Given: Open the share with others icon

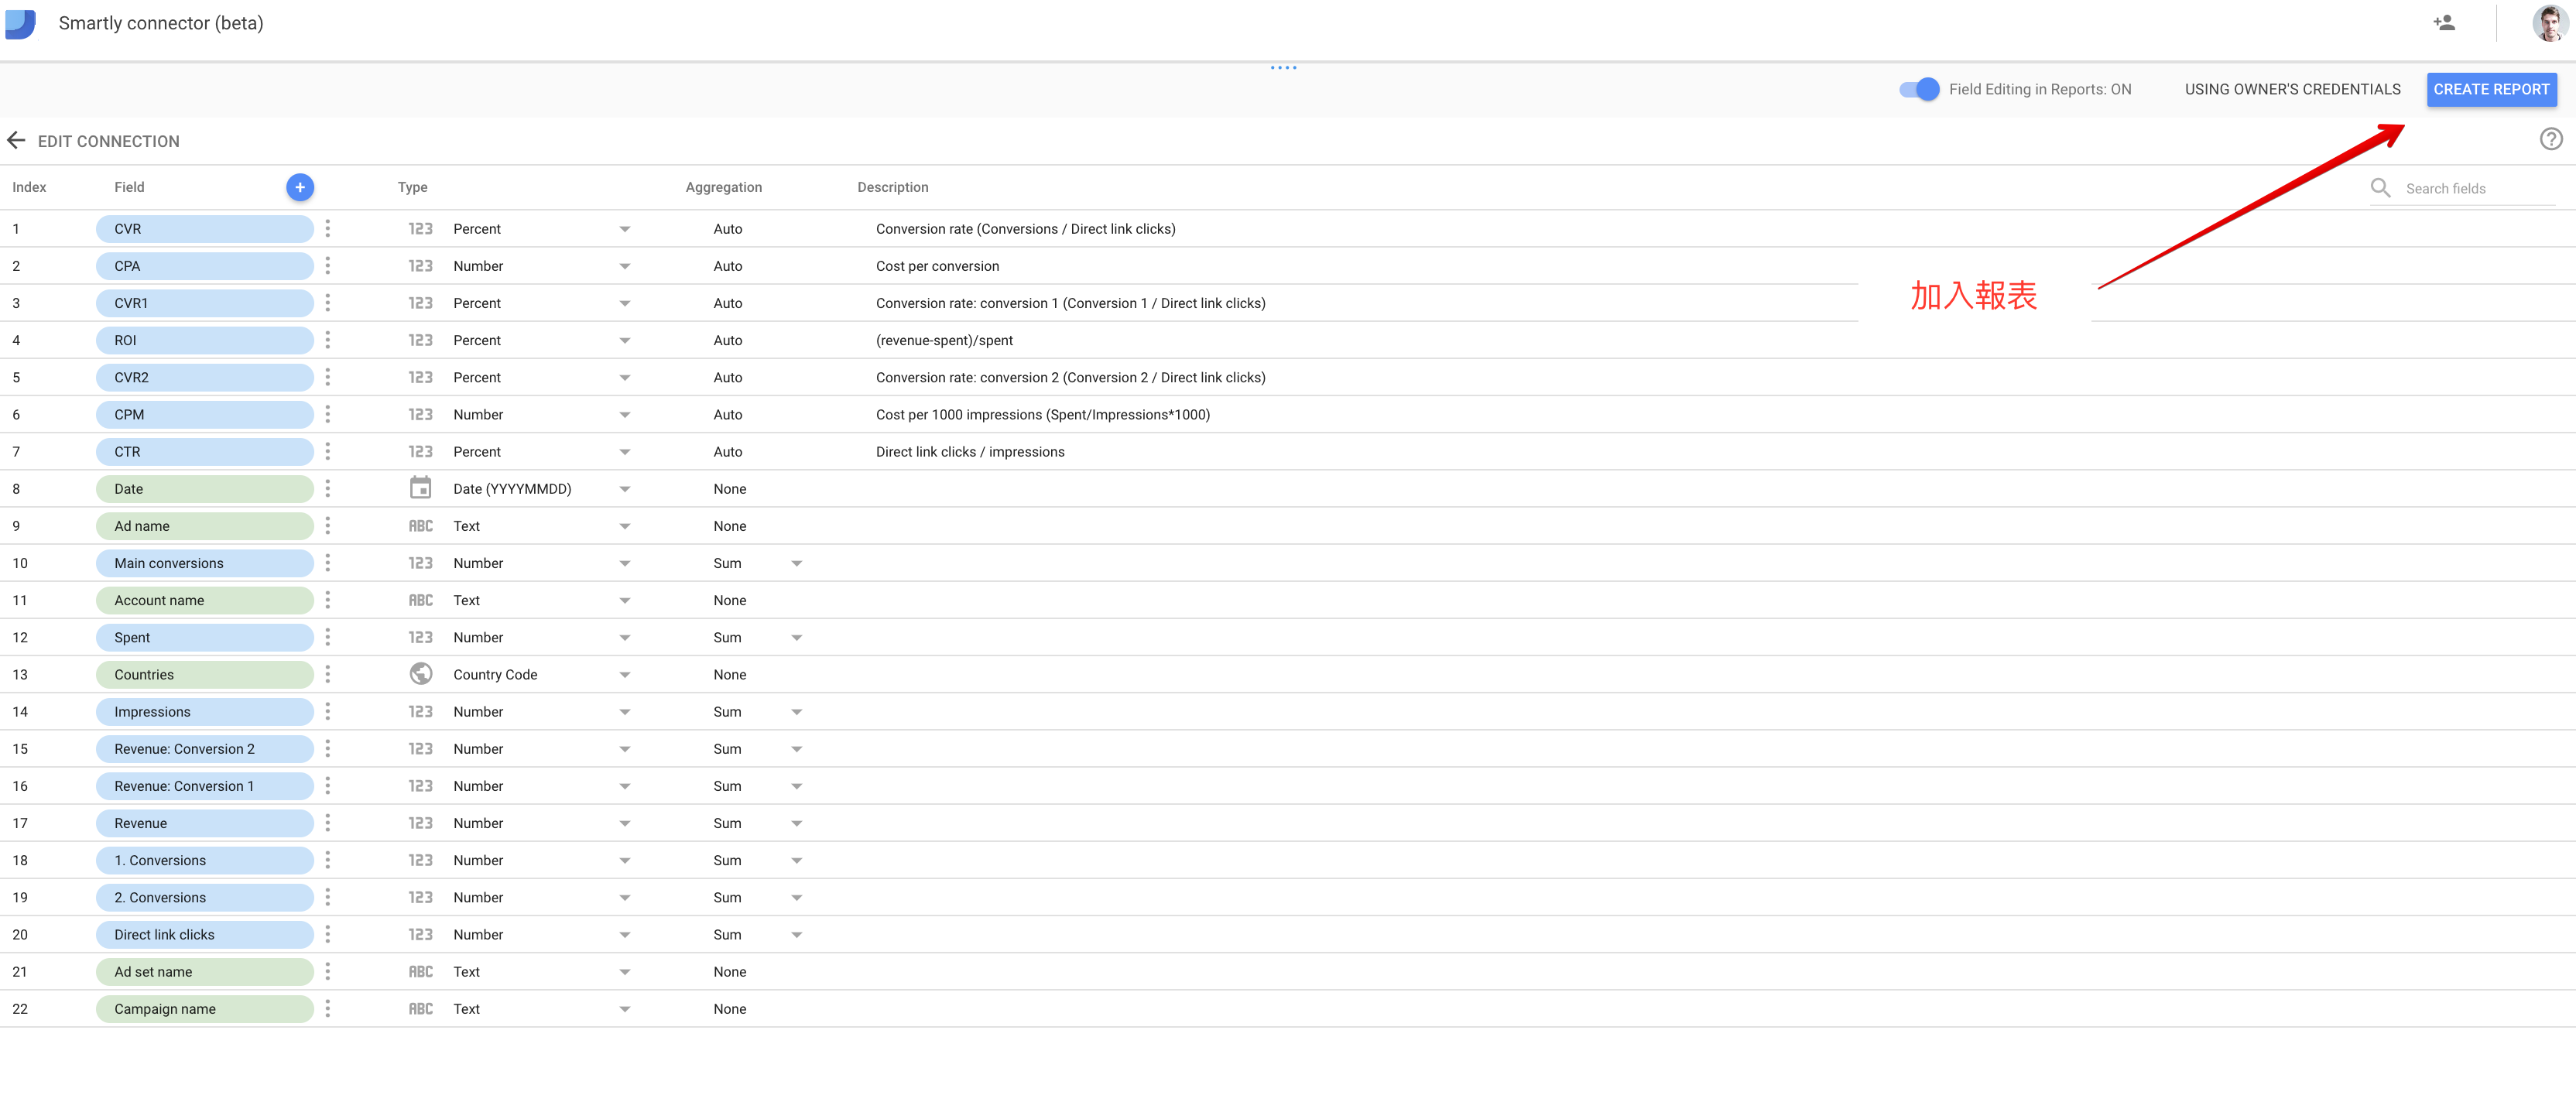Looking at the screenshot, I should click(x=2444, y=23).
